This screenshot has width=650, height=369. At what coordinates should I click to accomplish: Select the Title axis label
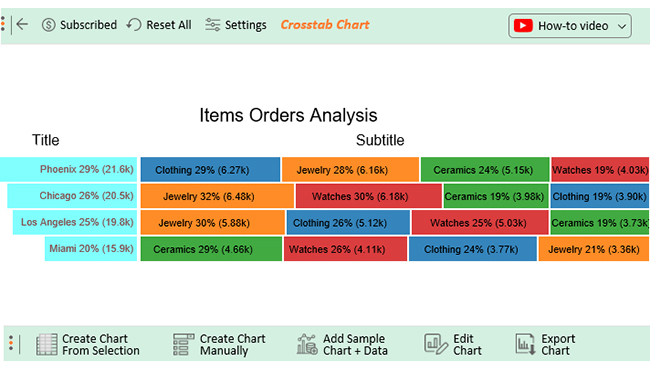pos(46,140)
